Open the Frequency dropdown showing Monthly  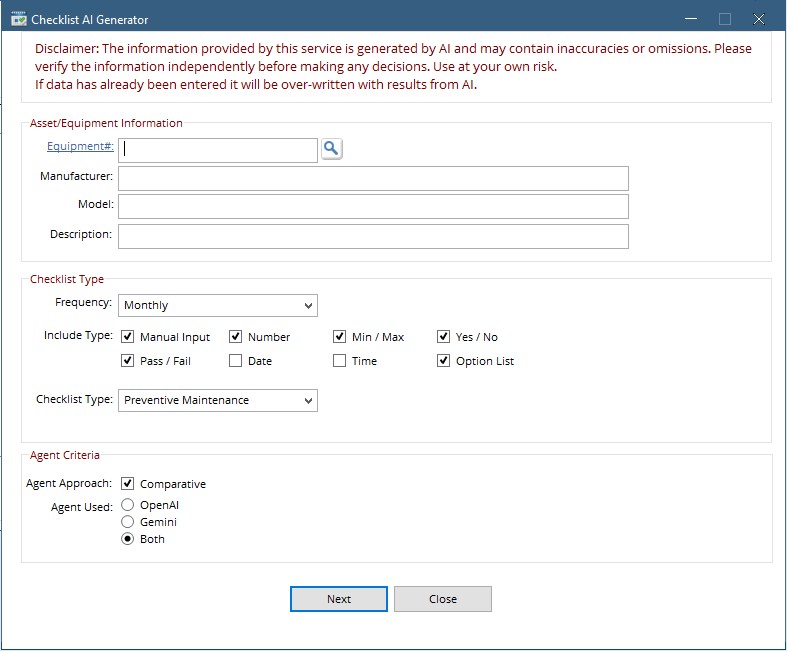pyautogui.click(x=218, y=305)
